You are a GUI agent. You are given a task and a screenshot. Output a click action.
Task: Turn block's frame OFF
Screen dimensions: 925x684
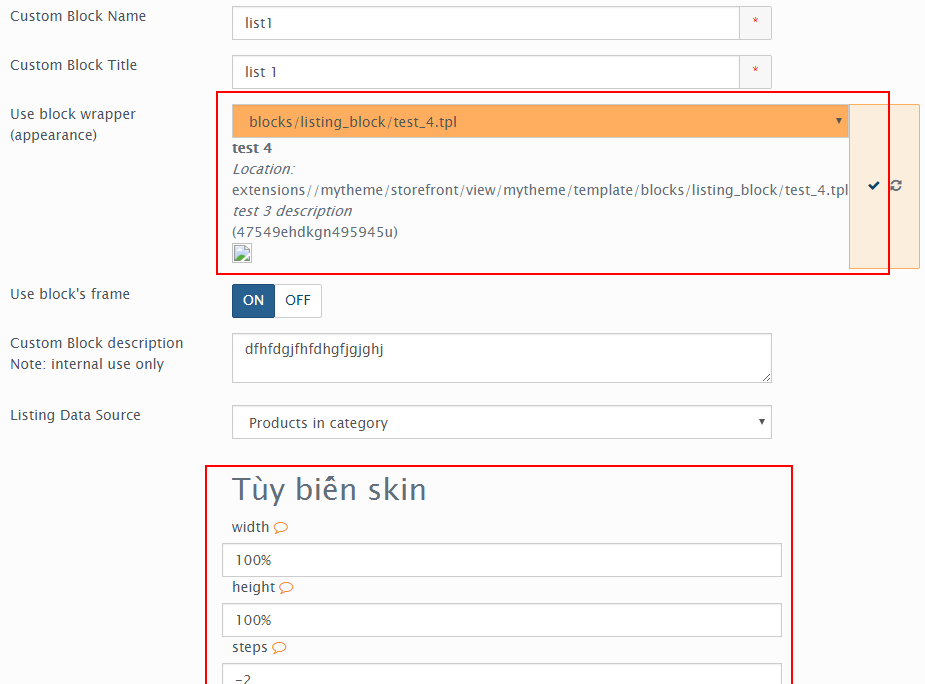tap(298, 301)
